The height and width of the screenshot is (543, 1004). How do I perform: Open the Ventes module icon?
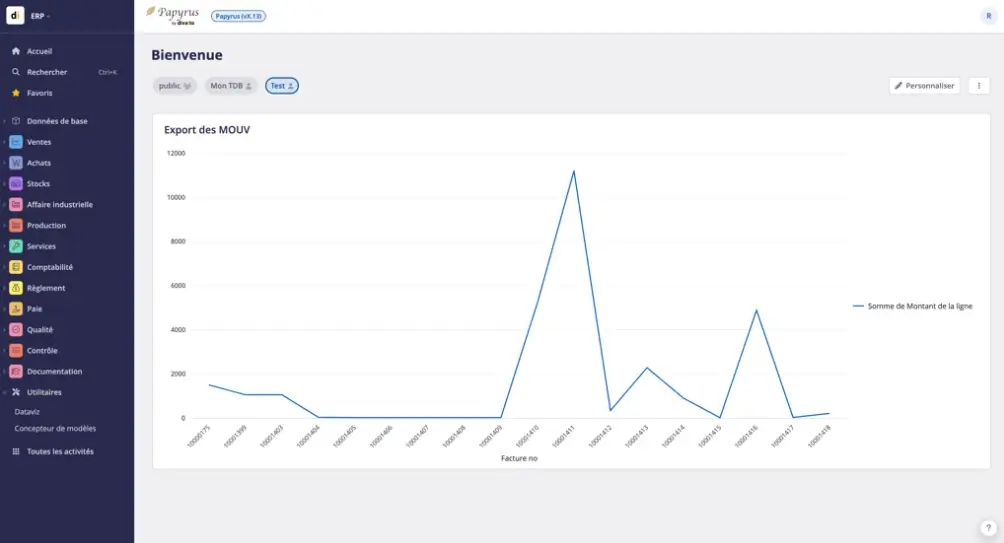tap(16, 142)
